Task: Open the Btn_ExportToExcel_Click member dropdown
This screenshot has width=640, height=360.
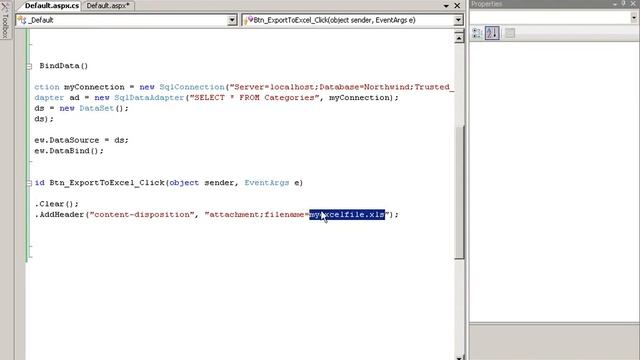Action: (458, 20)
